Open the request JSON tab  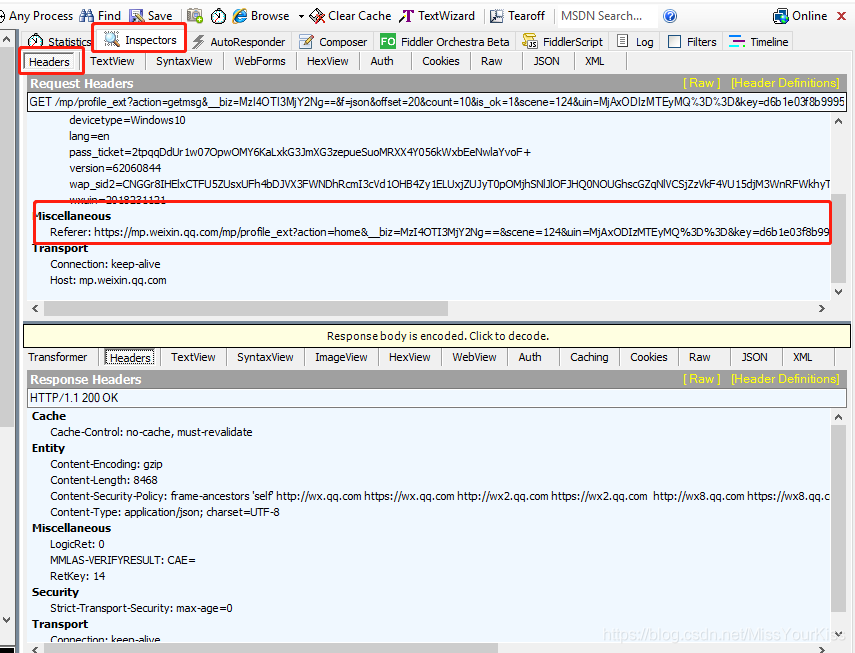[x=546, y=61]
